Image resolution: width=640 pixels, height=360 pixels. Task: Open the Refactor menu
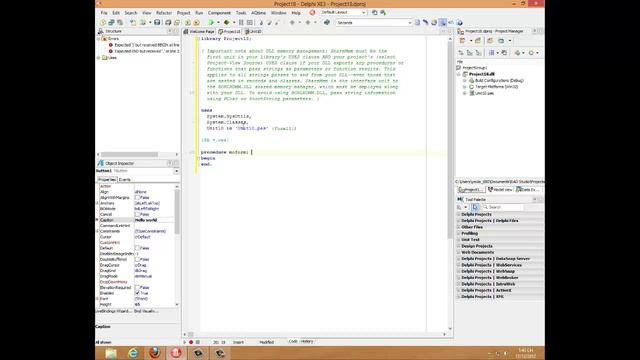click(164, 13)
